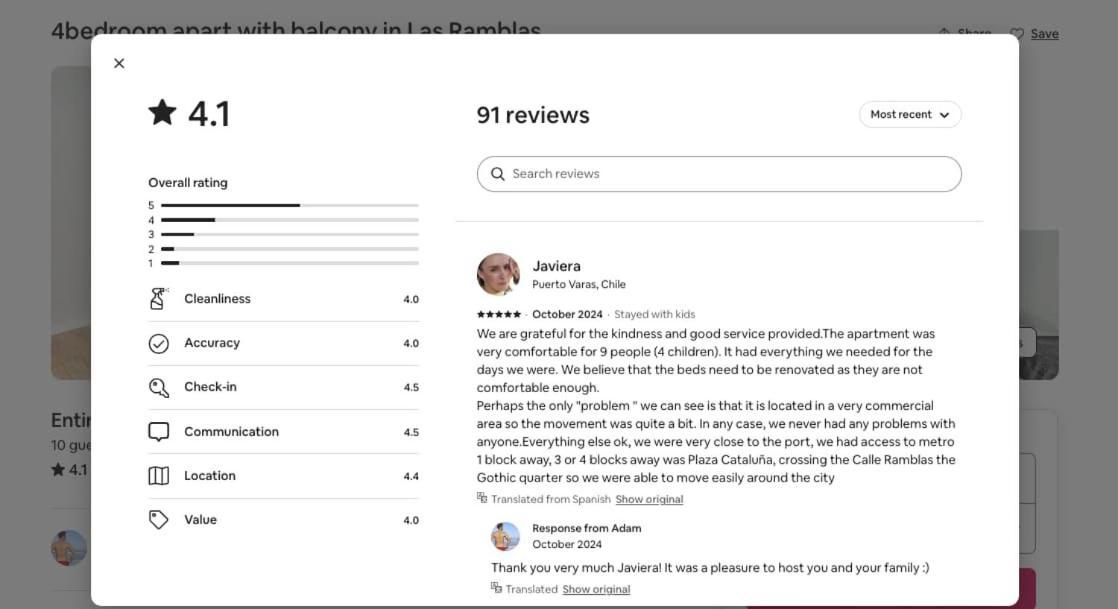Viewport: 1118px width, 609px height.
Task: Click the magnifier icon in search box
Action: pos(498,174)
